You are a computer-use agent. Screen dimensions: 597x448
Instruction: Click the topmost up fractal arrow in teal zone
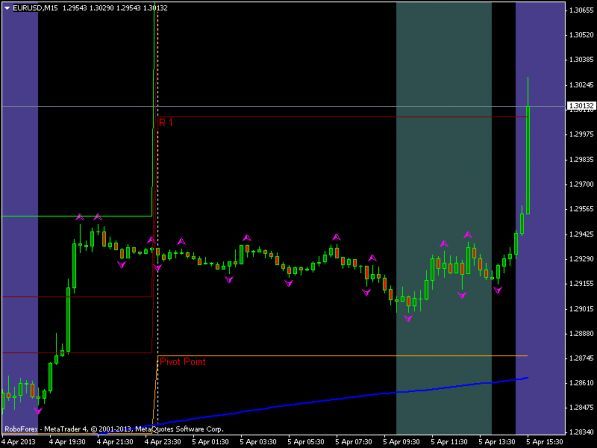tap(468, 234)
